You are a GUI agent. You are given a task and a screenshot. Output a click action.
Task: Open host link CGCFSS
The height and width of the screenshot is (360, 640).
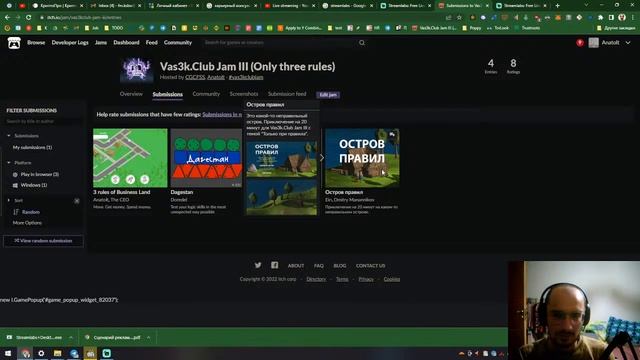tap(195, 77)
